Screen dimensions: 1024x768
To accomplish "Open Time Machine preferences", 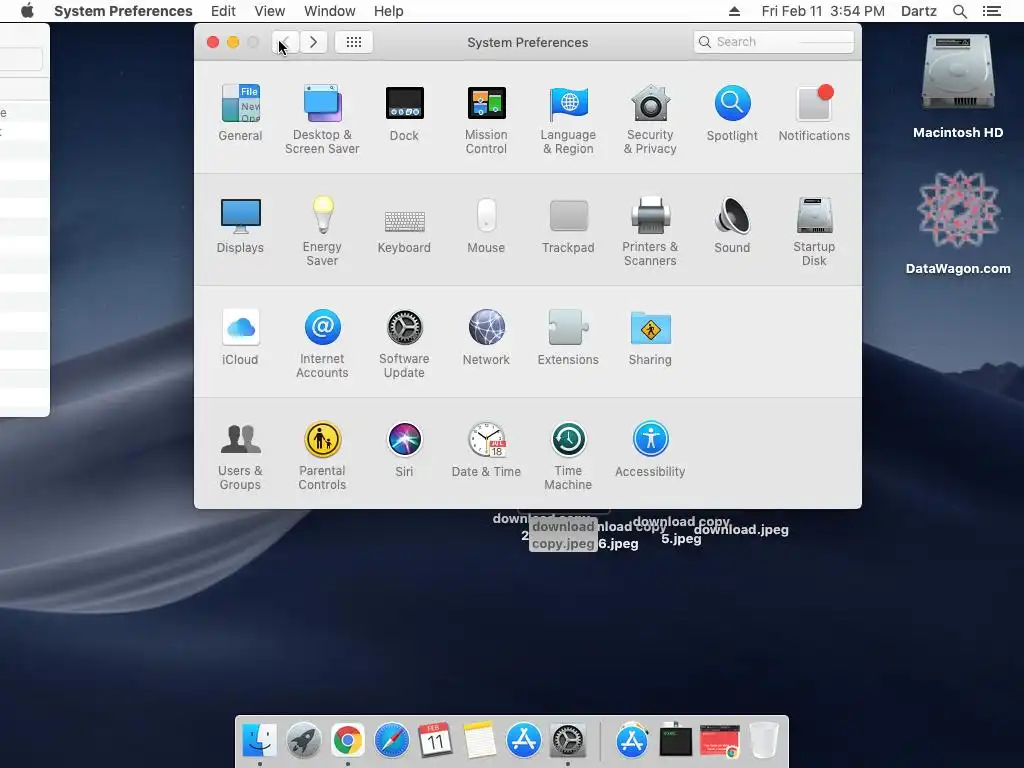I will (x=568, y=456).
